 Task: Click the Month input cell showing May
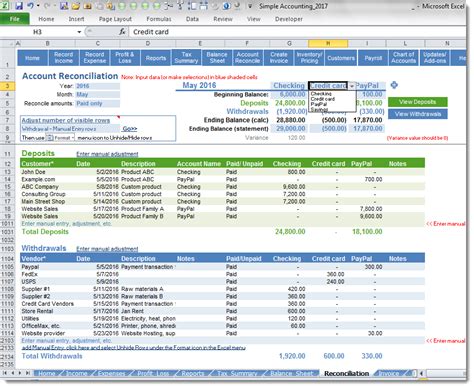pyautogui.click(x=97, y=95)
